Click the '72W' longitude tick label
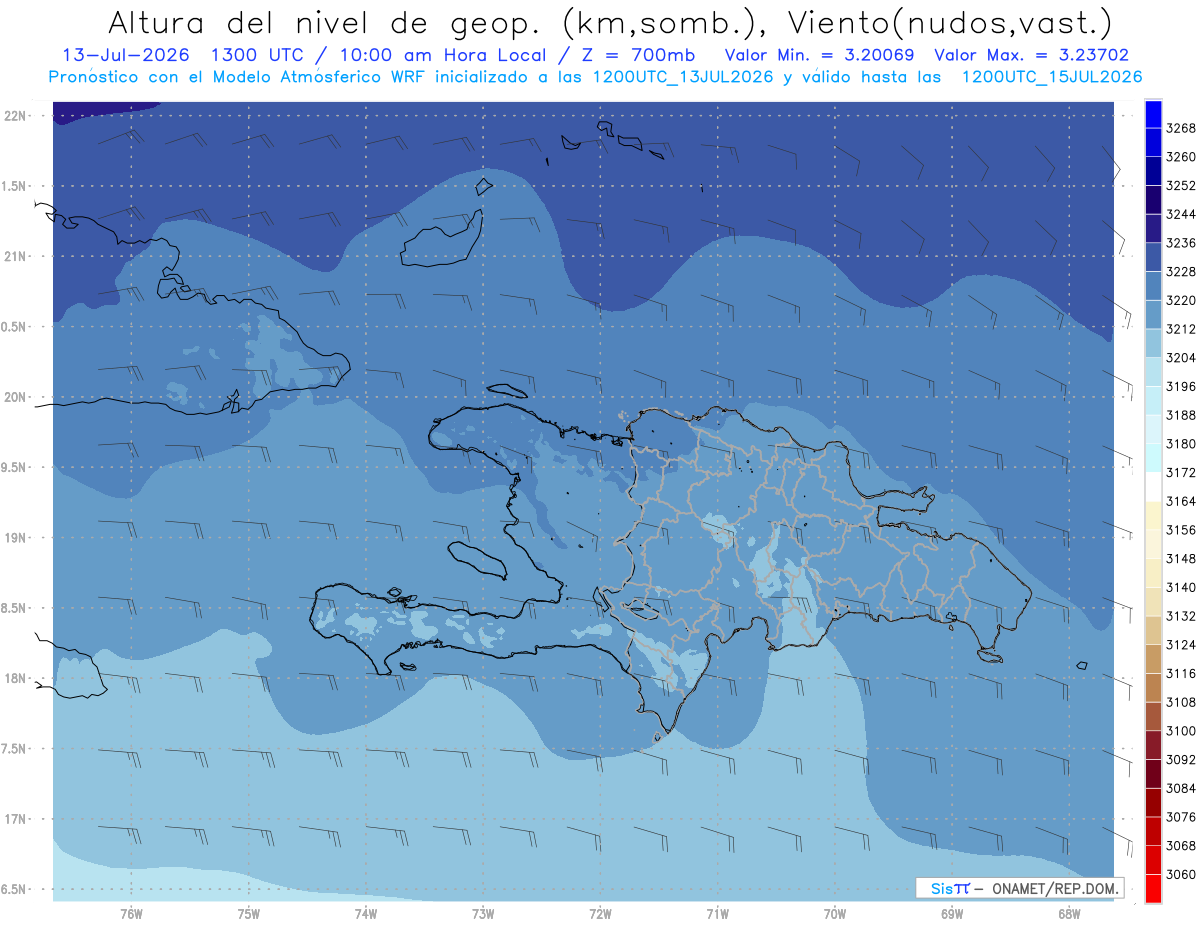The image size is (1200, 927). pyautogui.click(x=600, y=914)
